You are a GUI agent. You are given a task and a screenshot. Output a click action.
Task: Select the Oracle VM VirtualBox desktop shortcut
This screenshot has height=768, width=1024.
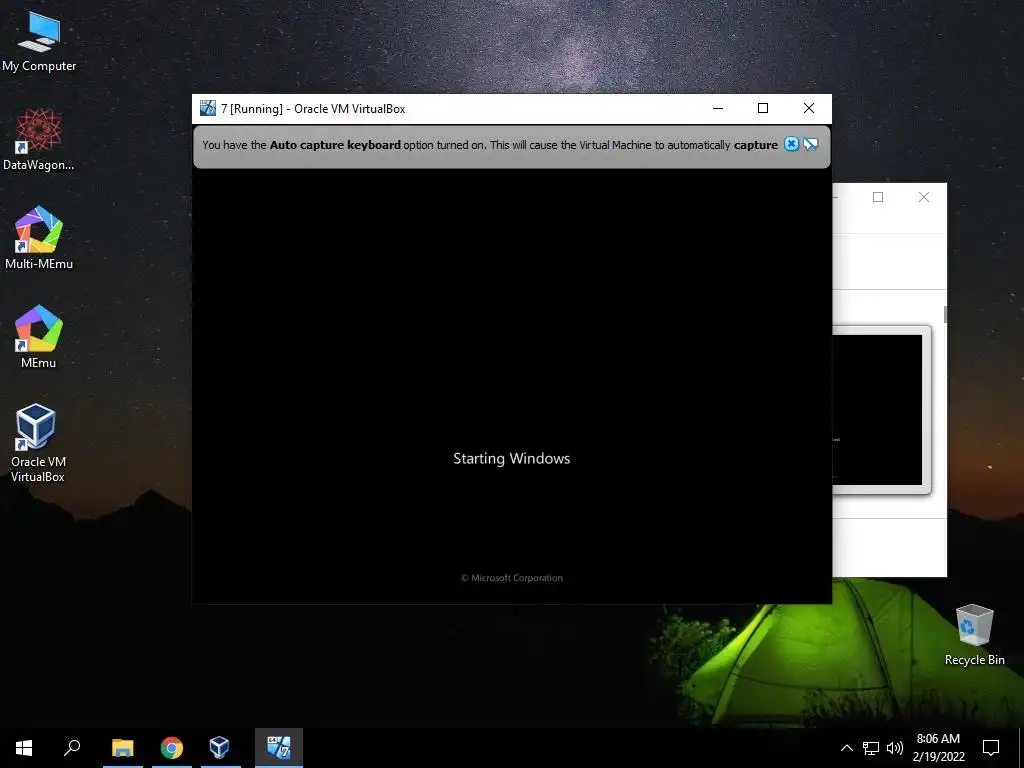click(37, 443)
